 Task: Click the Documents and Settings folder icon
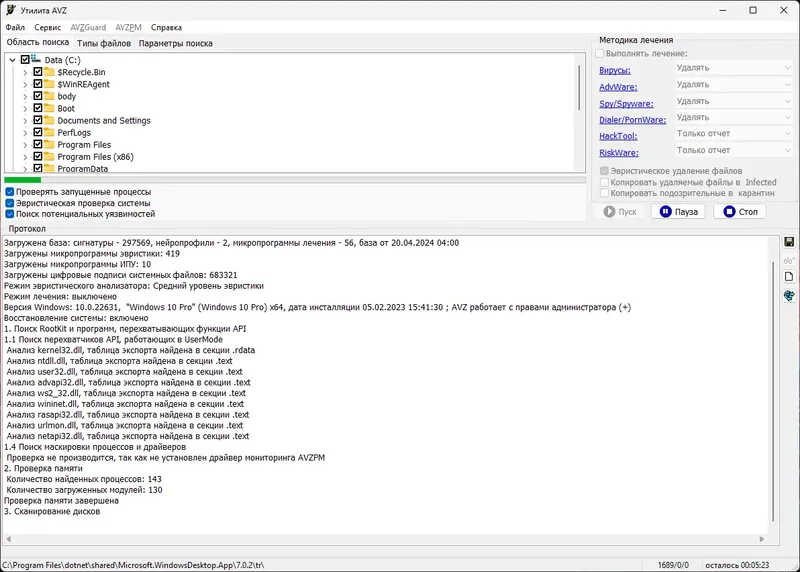(49, 120)
